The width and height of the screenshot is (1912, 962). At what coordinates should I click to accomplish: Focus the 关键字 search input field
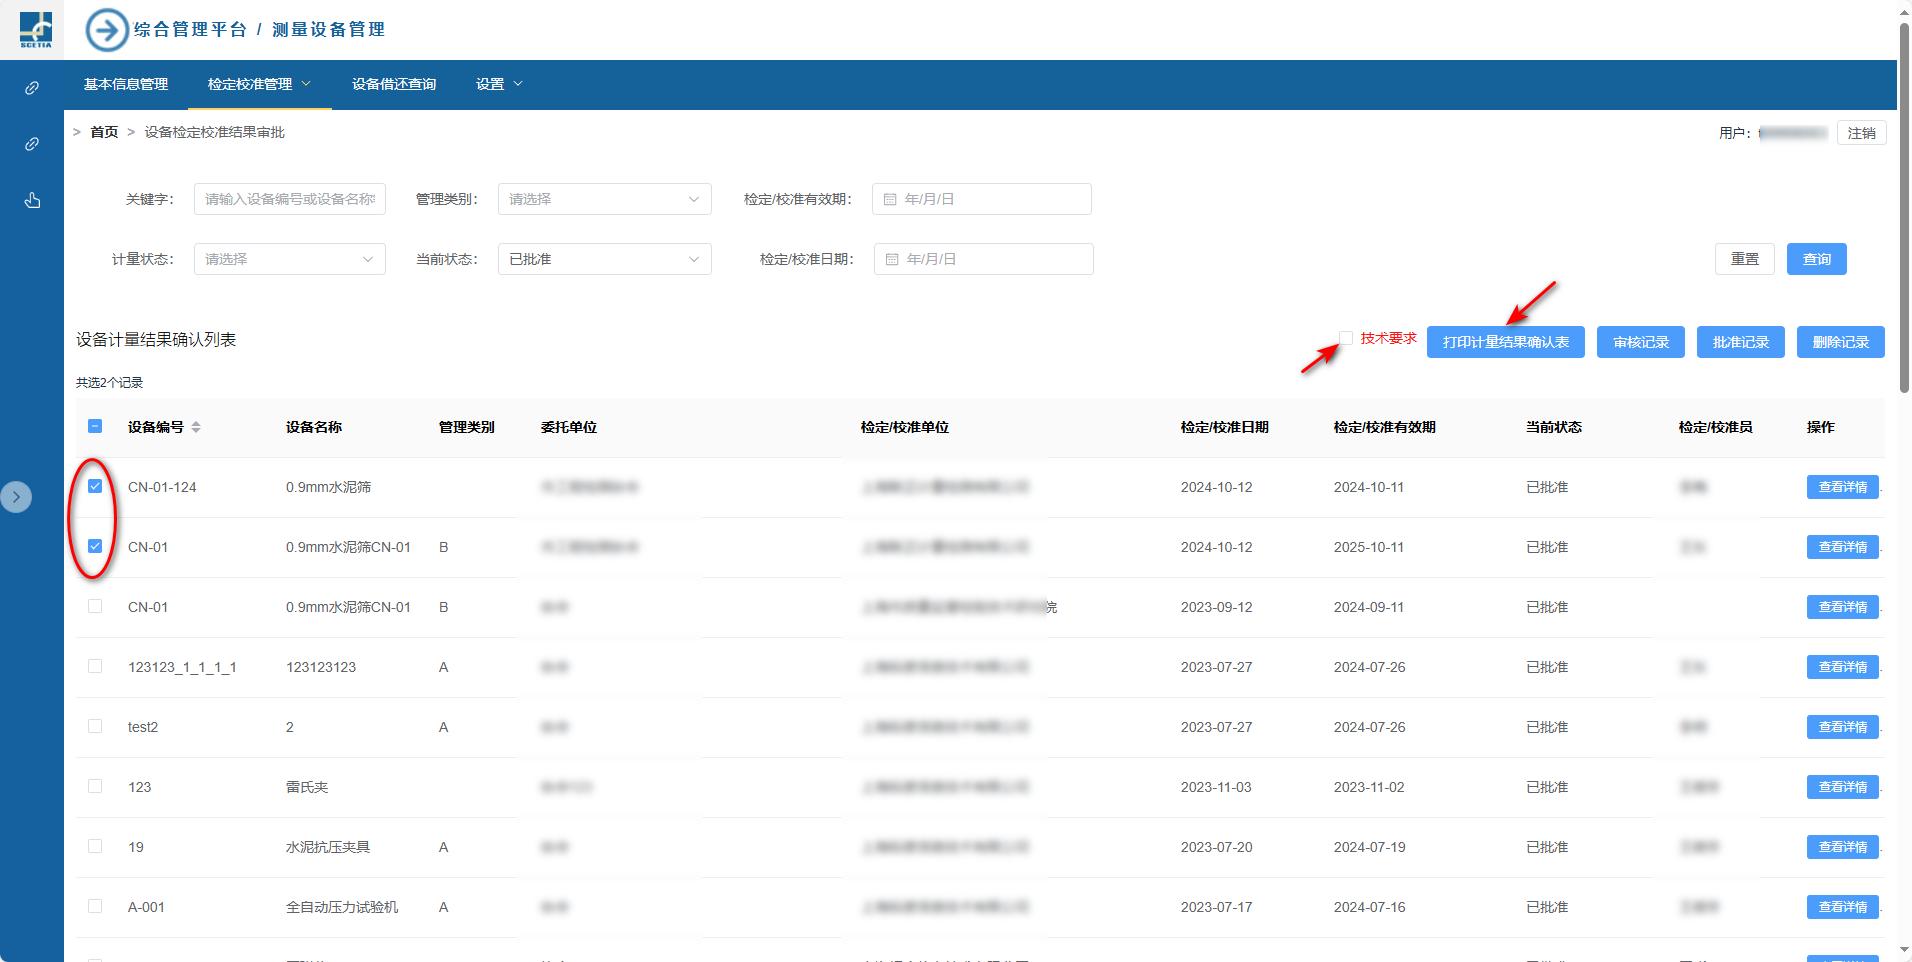289,199
